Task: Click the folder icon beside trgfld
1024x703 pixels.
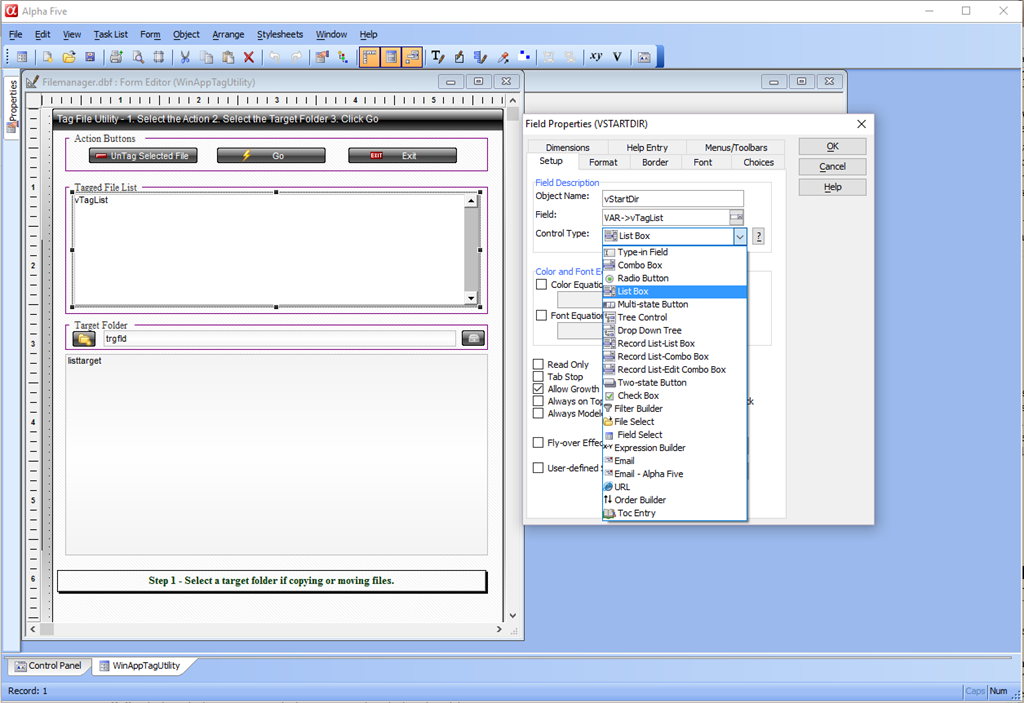Action: coord(84,338)
